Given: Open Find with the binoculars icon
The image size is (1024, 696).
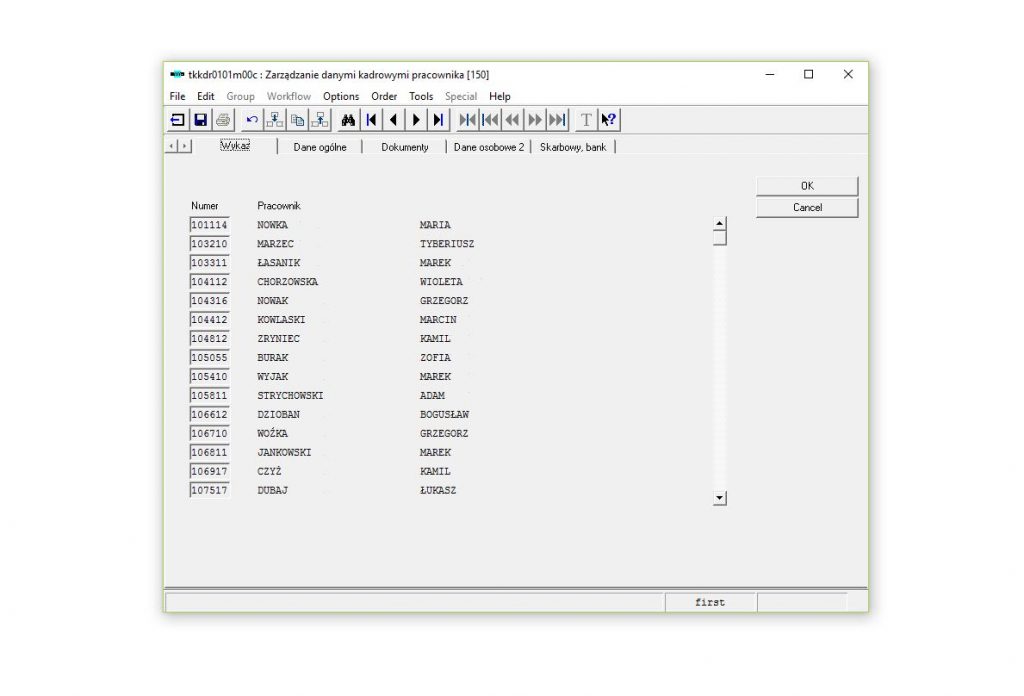Looking at the screenshot, I should (x=349, y=120).
